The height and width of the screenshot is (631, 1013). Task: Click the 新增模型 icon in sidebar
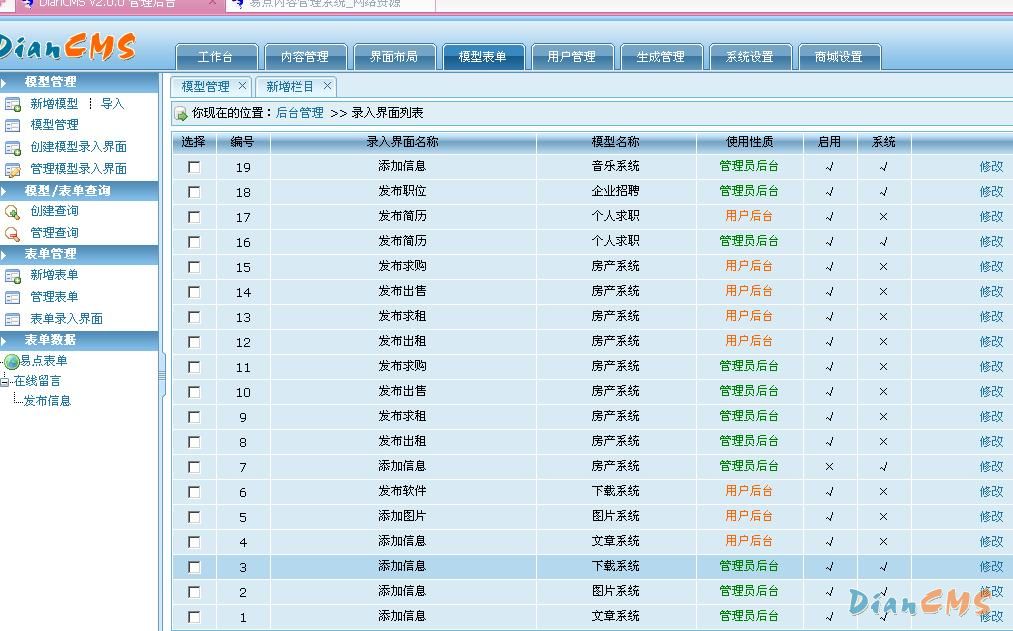point(13,104)
